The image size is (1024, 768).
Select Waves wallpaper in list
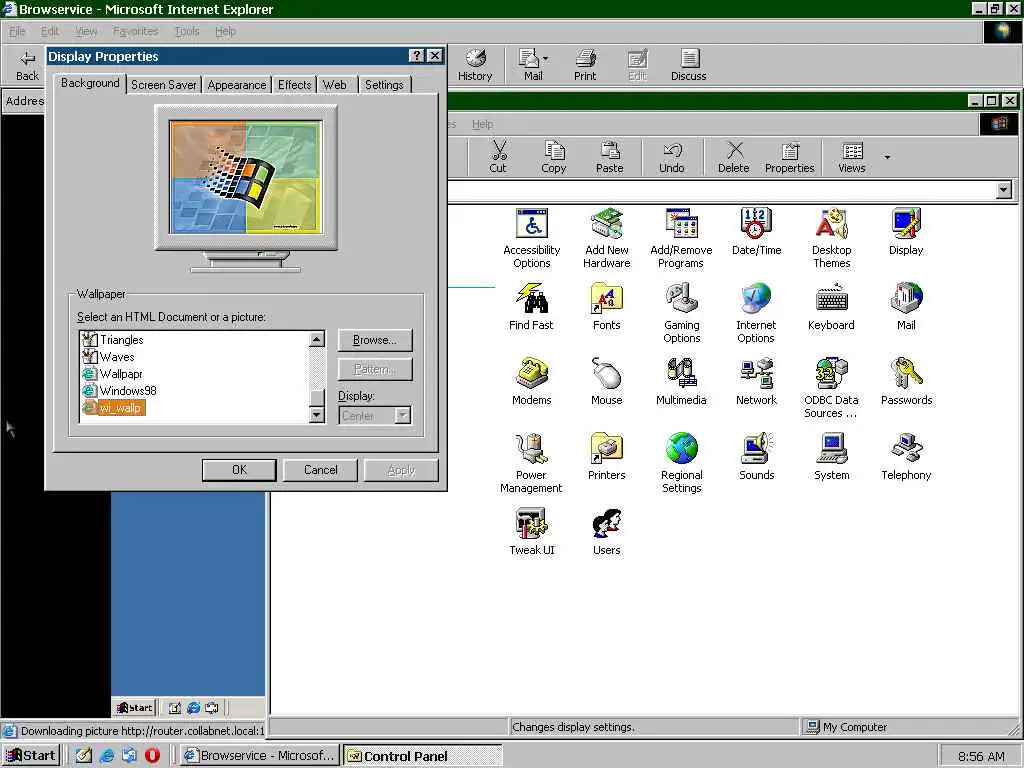click(x=108, y=357)
